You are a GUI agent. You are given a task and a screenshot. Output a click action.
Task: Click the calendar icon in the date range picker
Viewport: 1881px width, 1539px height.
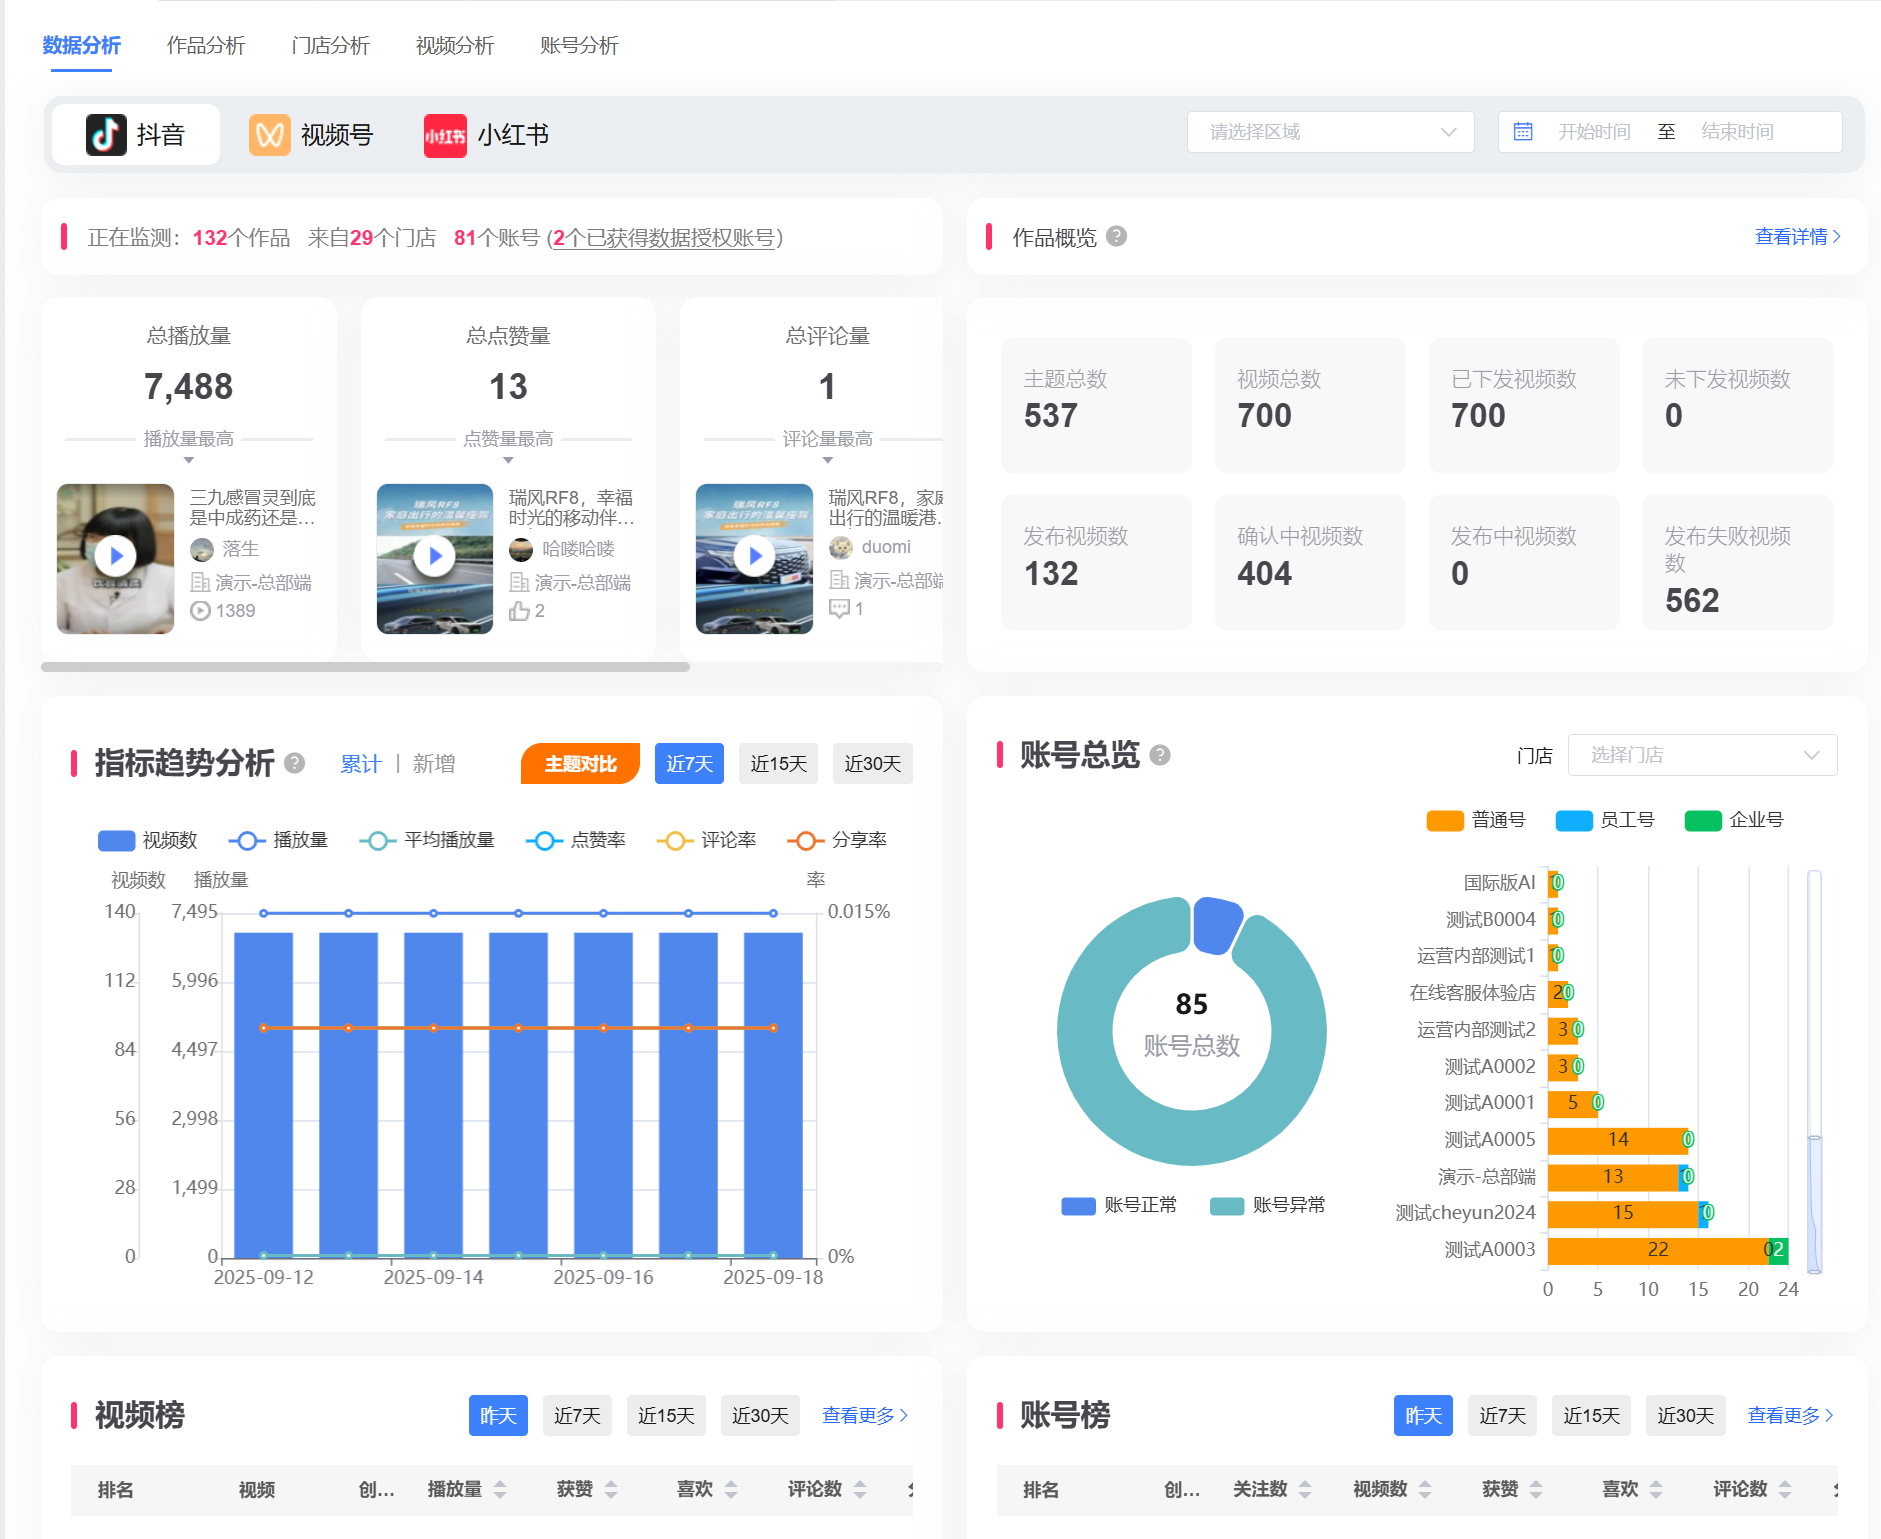coord(1524,131)
